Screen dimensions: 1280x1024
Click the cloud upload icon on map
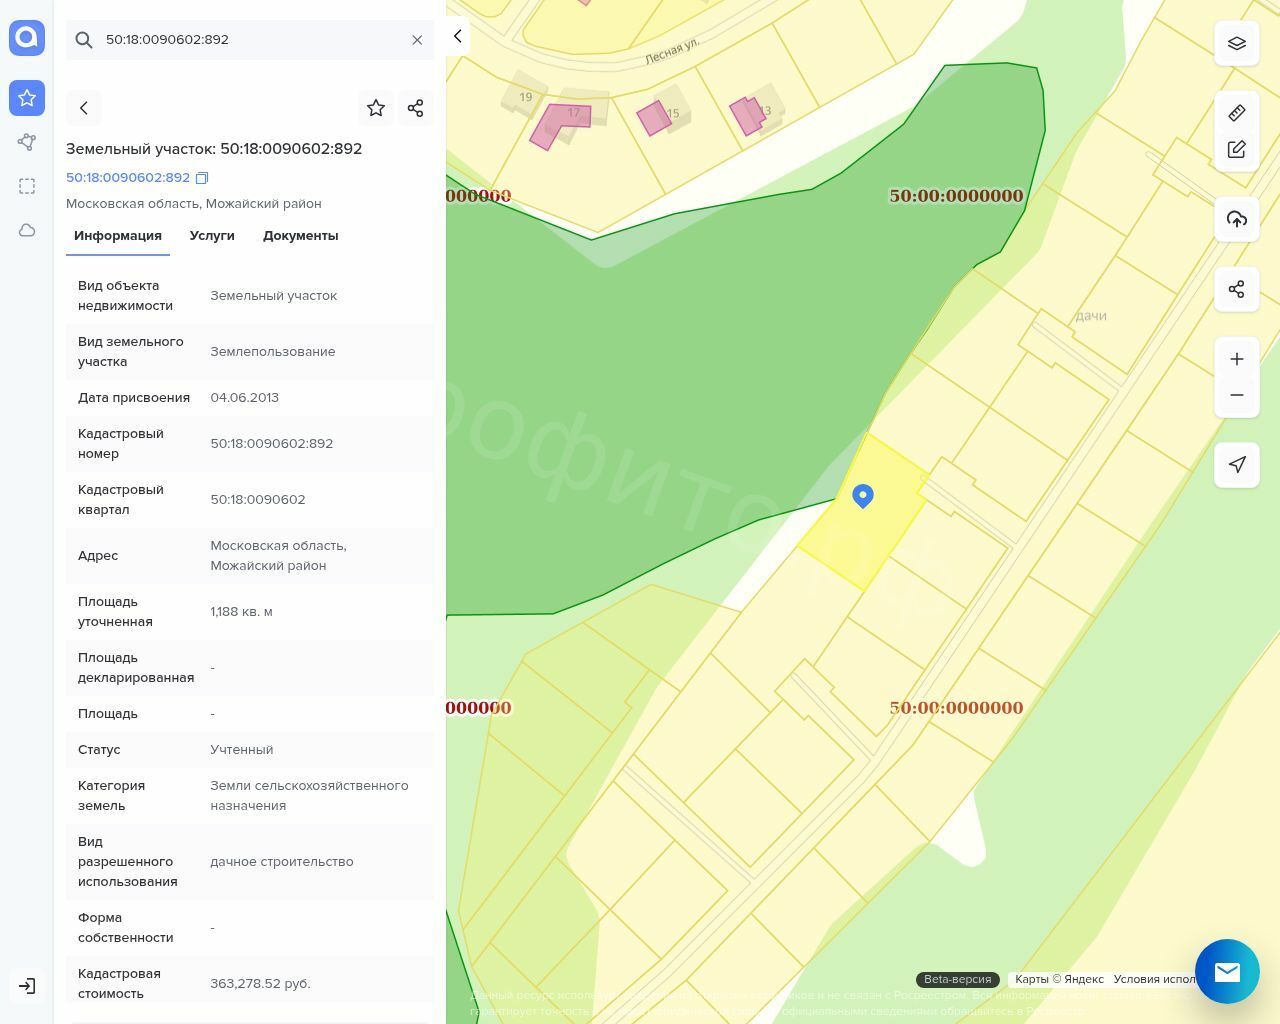click(1237, 219)
